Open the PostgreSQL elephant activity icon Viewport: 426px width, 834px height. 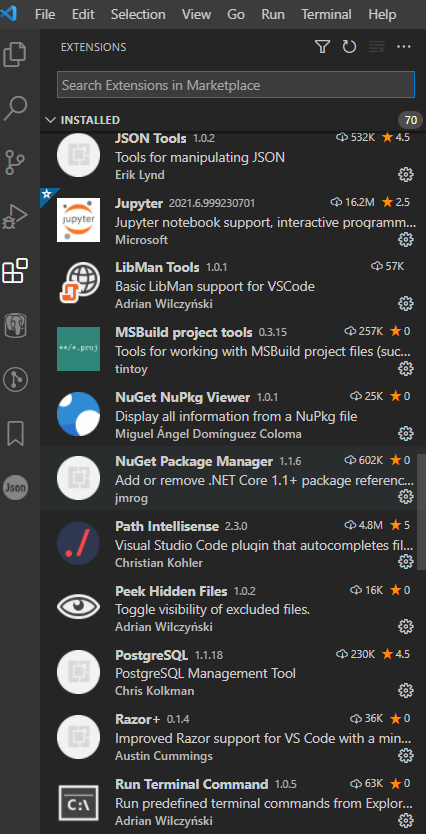coord(15,326)
